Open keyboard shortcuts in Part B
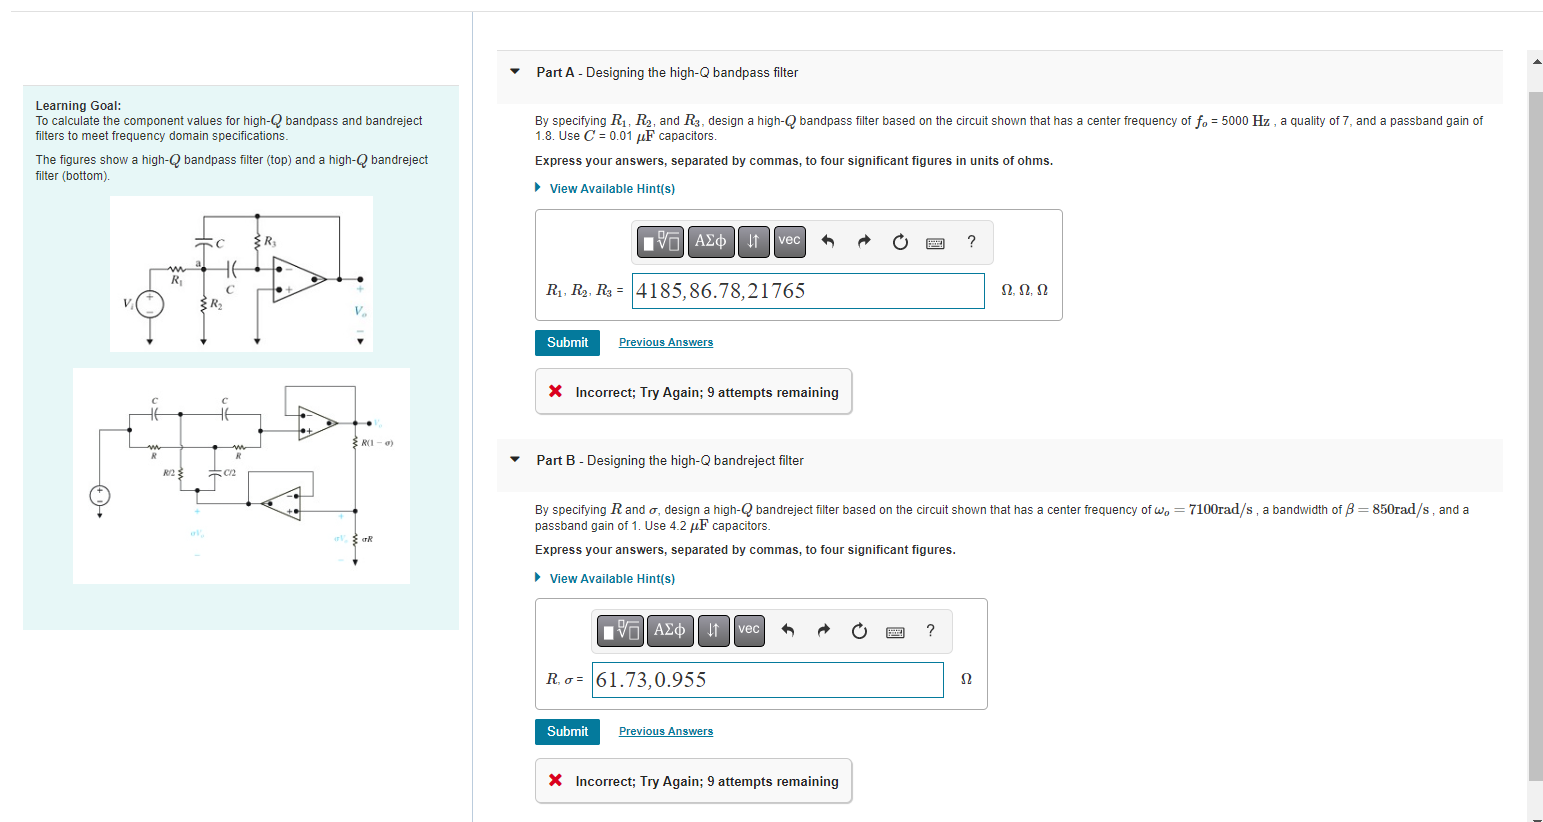Screen dimensions: 1543x822 click(x=895, y=632)
